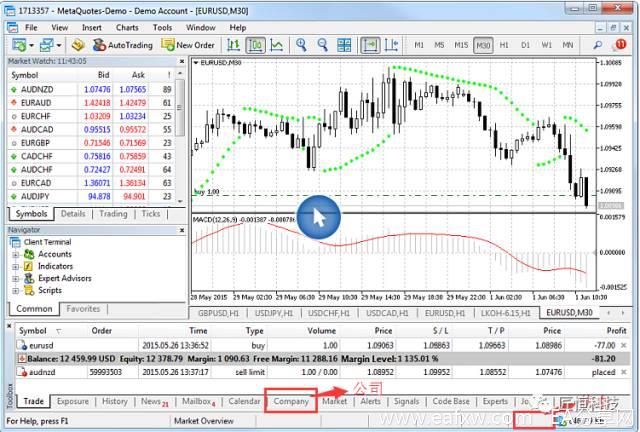Toggle the chart auto scroll icon
Screen dimensions: 640x432
tap(370, 45)
